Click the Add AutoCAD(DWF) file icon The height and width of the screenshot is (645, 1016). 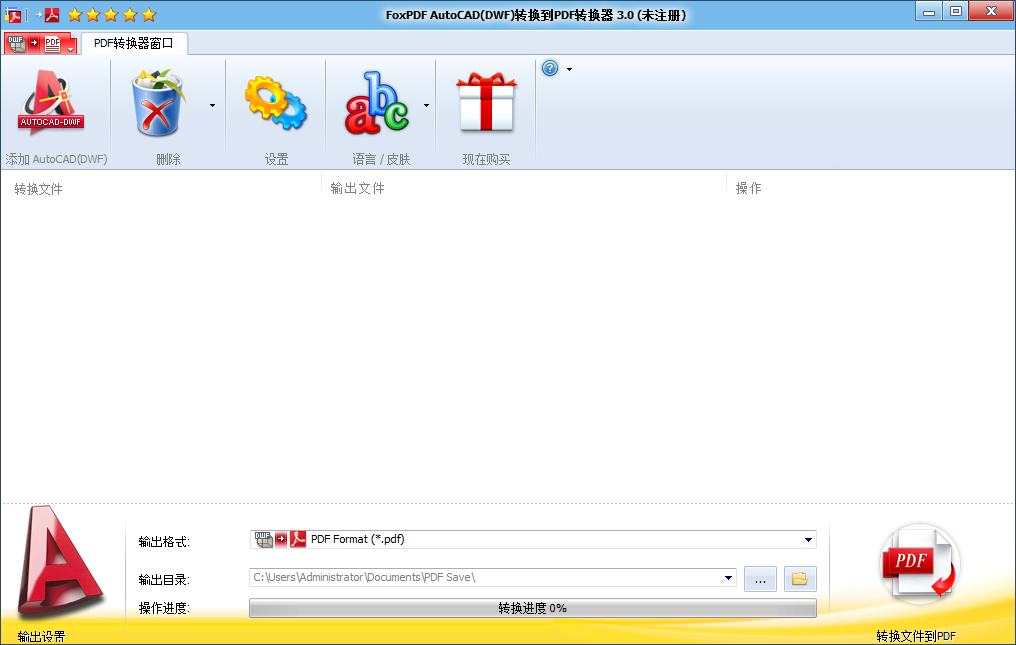tap(52, 103)
